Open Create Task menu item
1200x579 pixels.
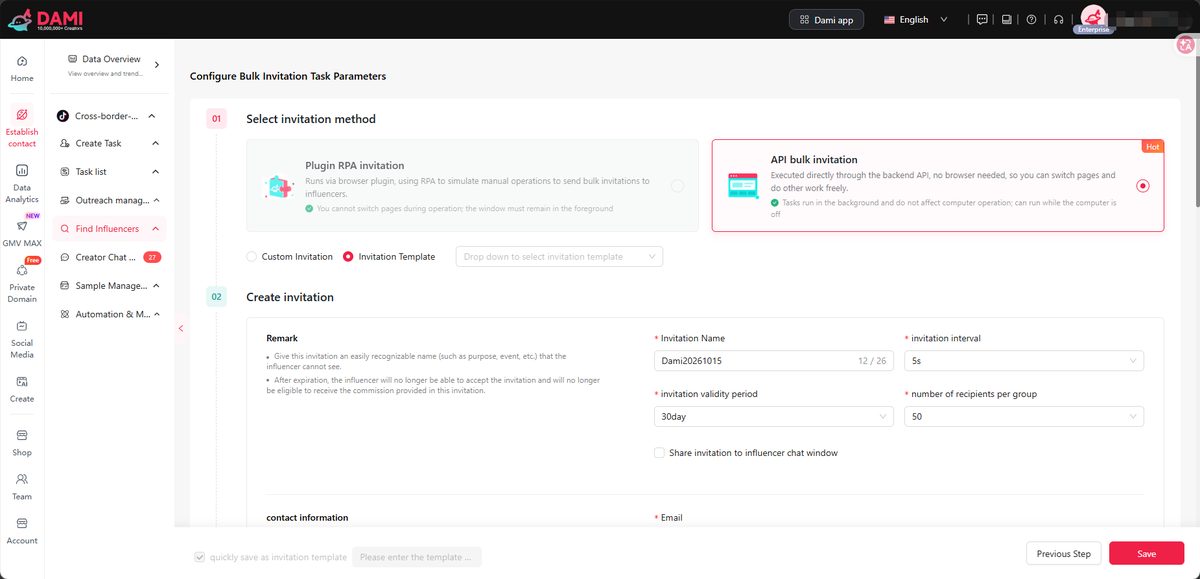(109, 144)
